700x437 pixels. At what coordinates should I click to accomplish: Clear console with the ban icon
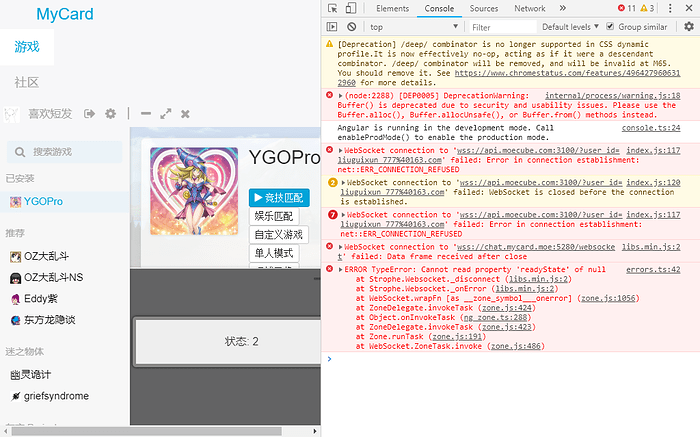click(352, 27)
